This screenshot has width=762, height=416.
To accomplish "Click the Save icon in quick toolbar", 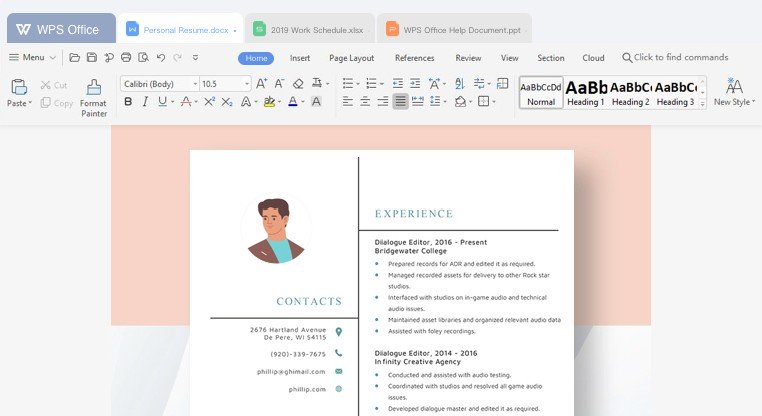I will coord(92,58).
